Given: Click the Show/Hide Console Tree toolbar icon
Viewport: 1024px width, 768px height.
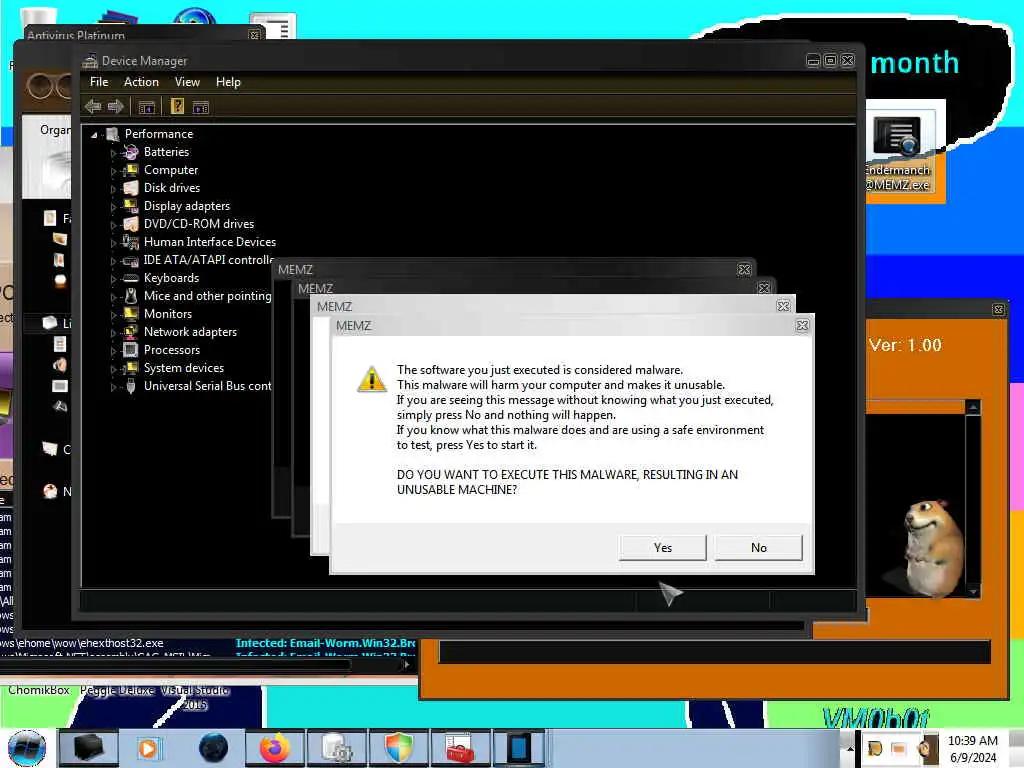Looking at the screenshot, I should tap(146, 107).
